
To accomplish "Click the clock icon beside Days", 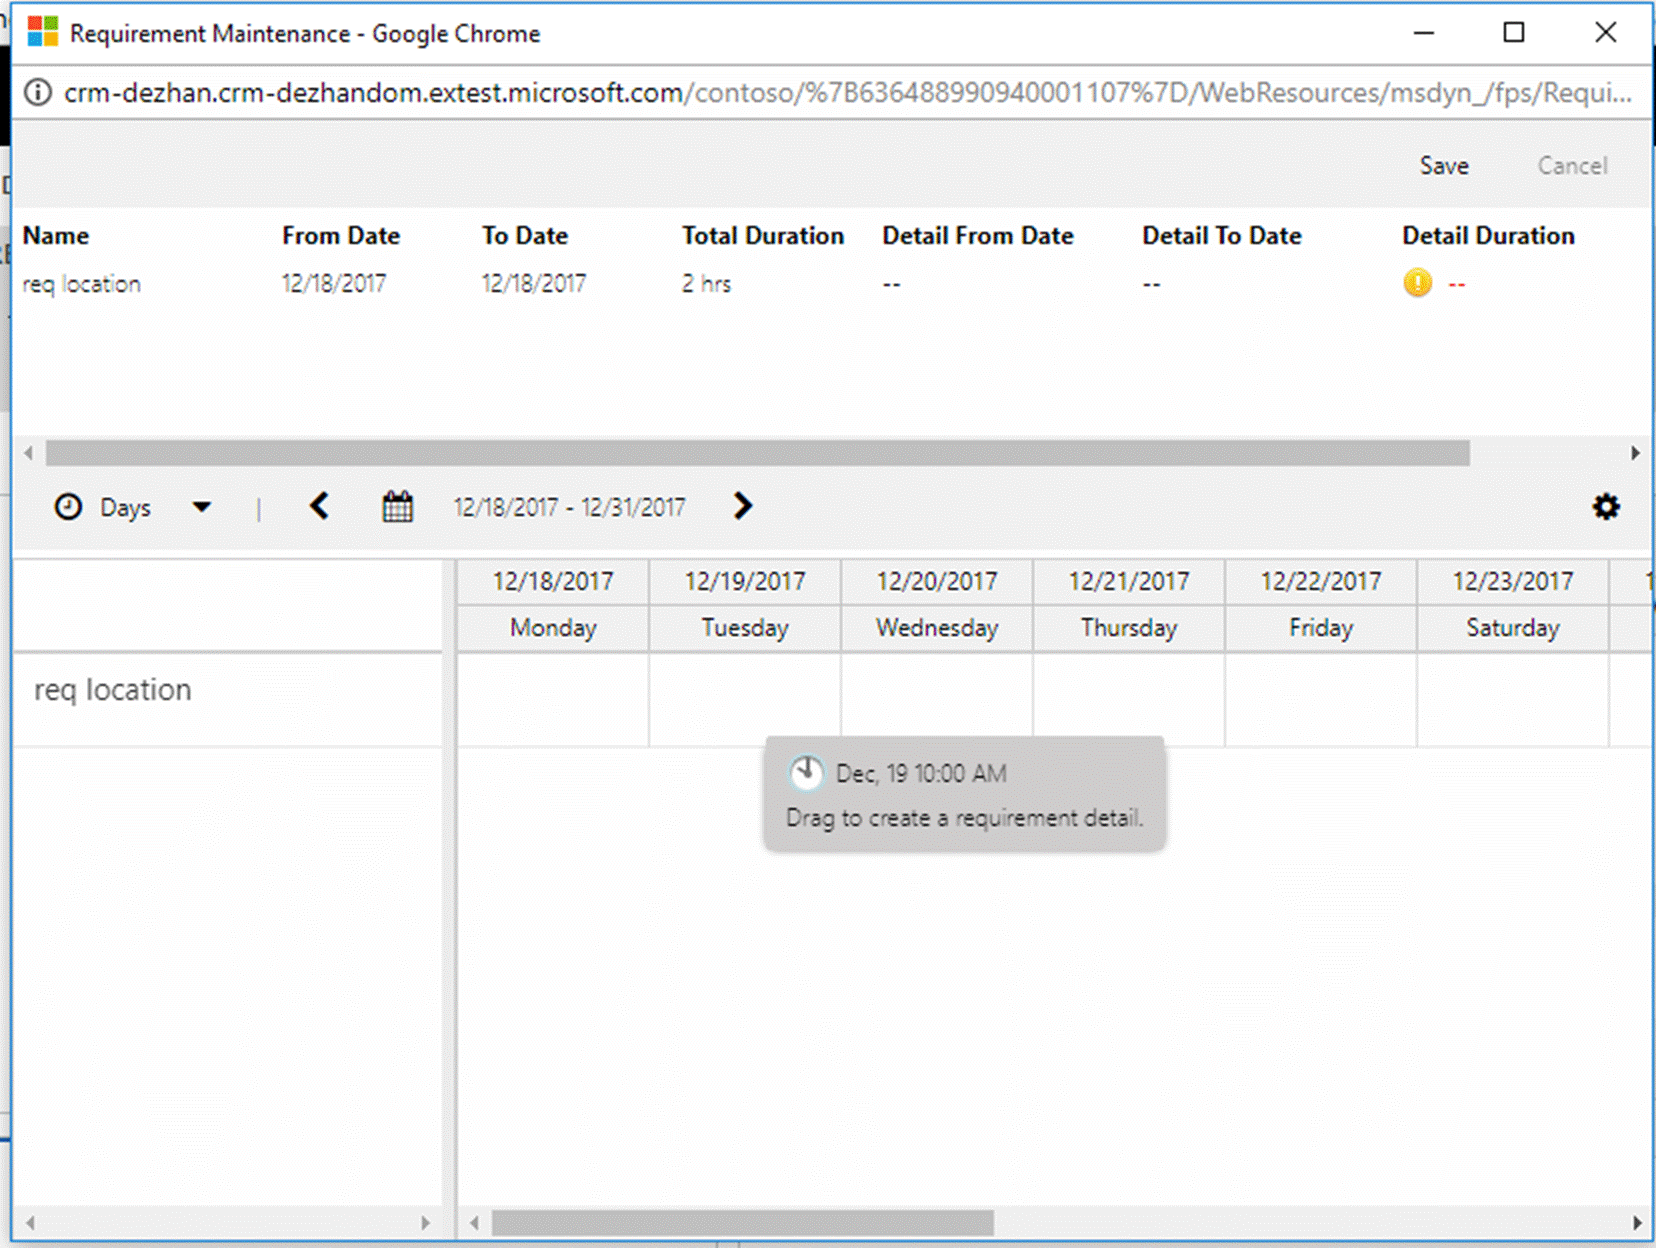I will pos(68,507).
